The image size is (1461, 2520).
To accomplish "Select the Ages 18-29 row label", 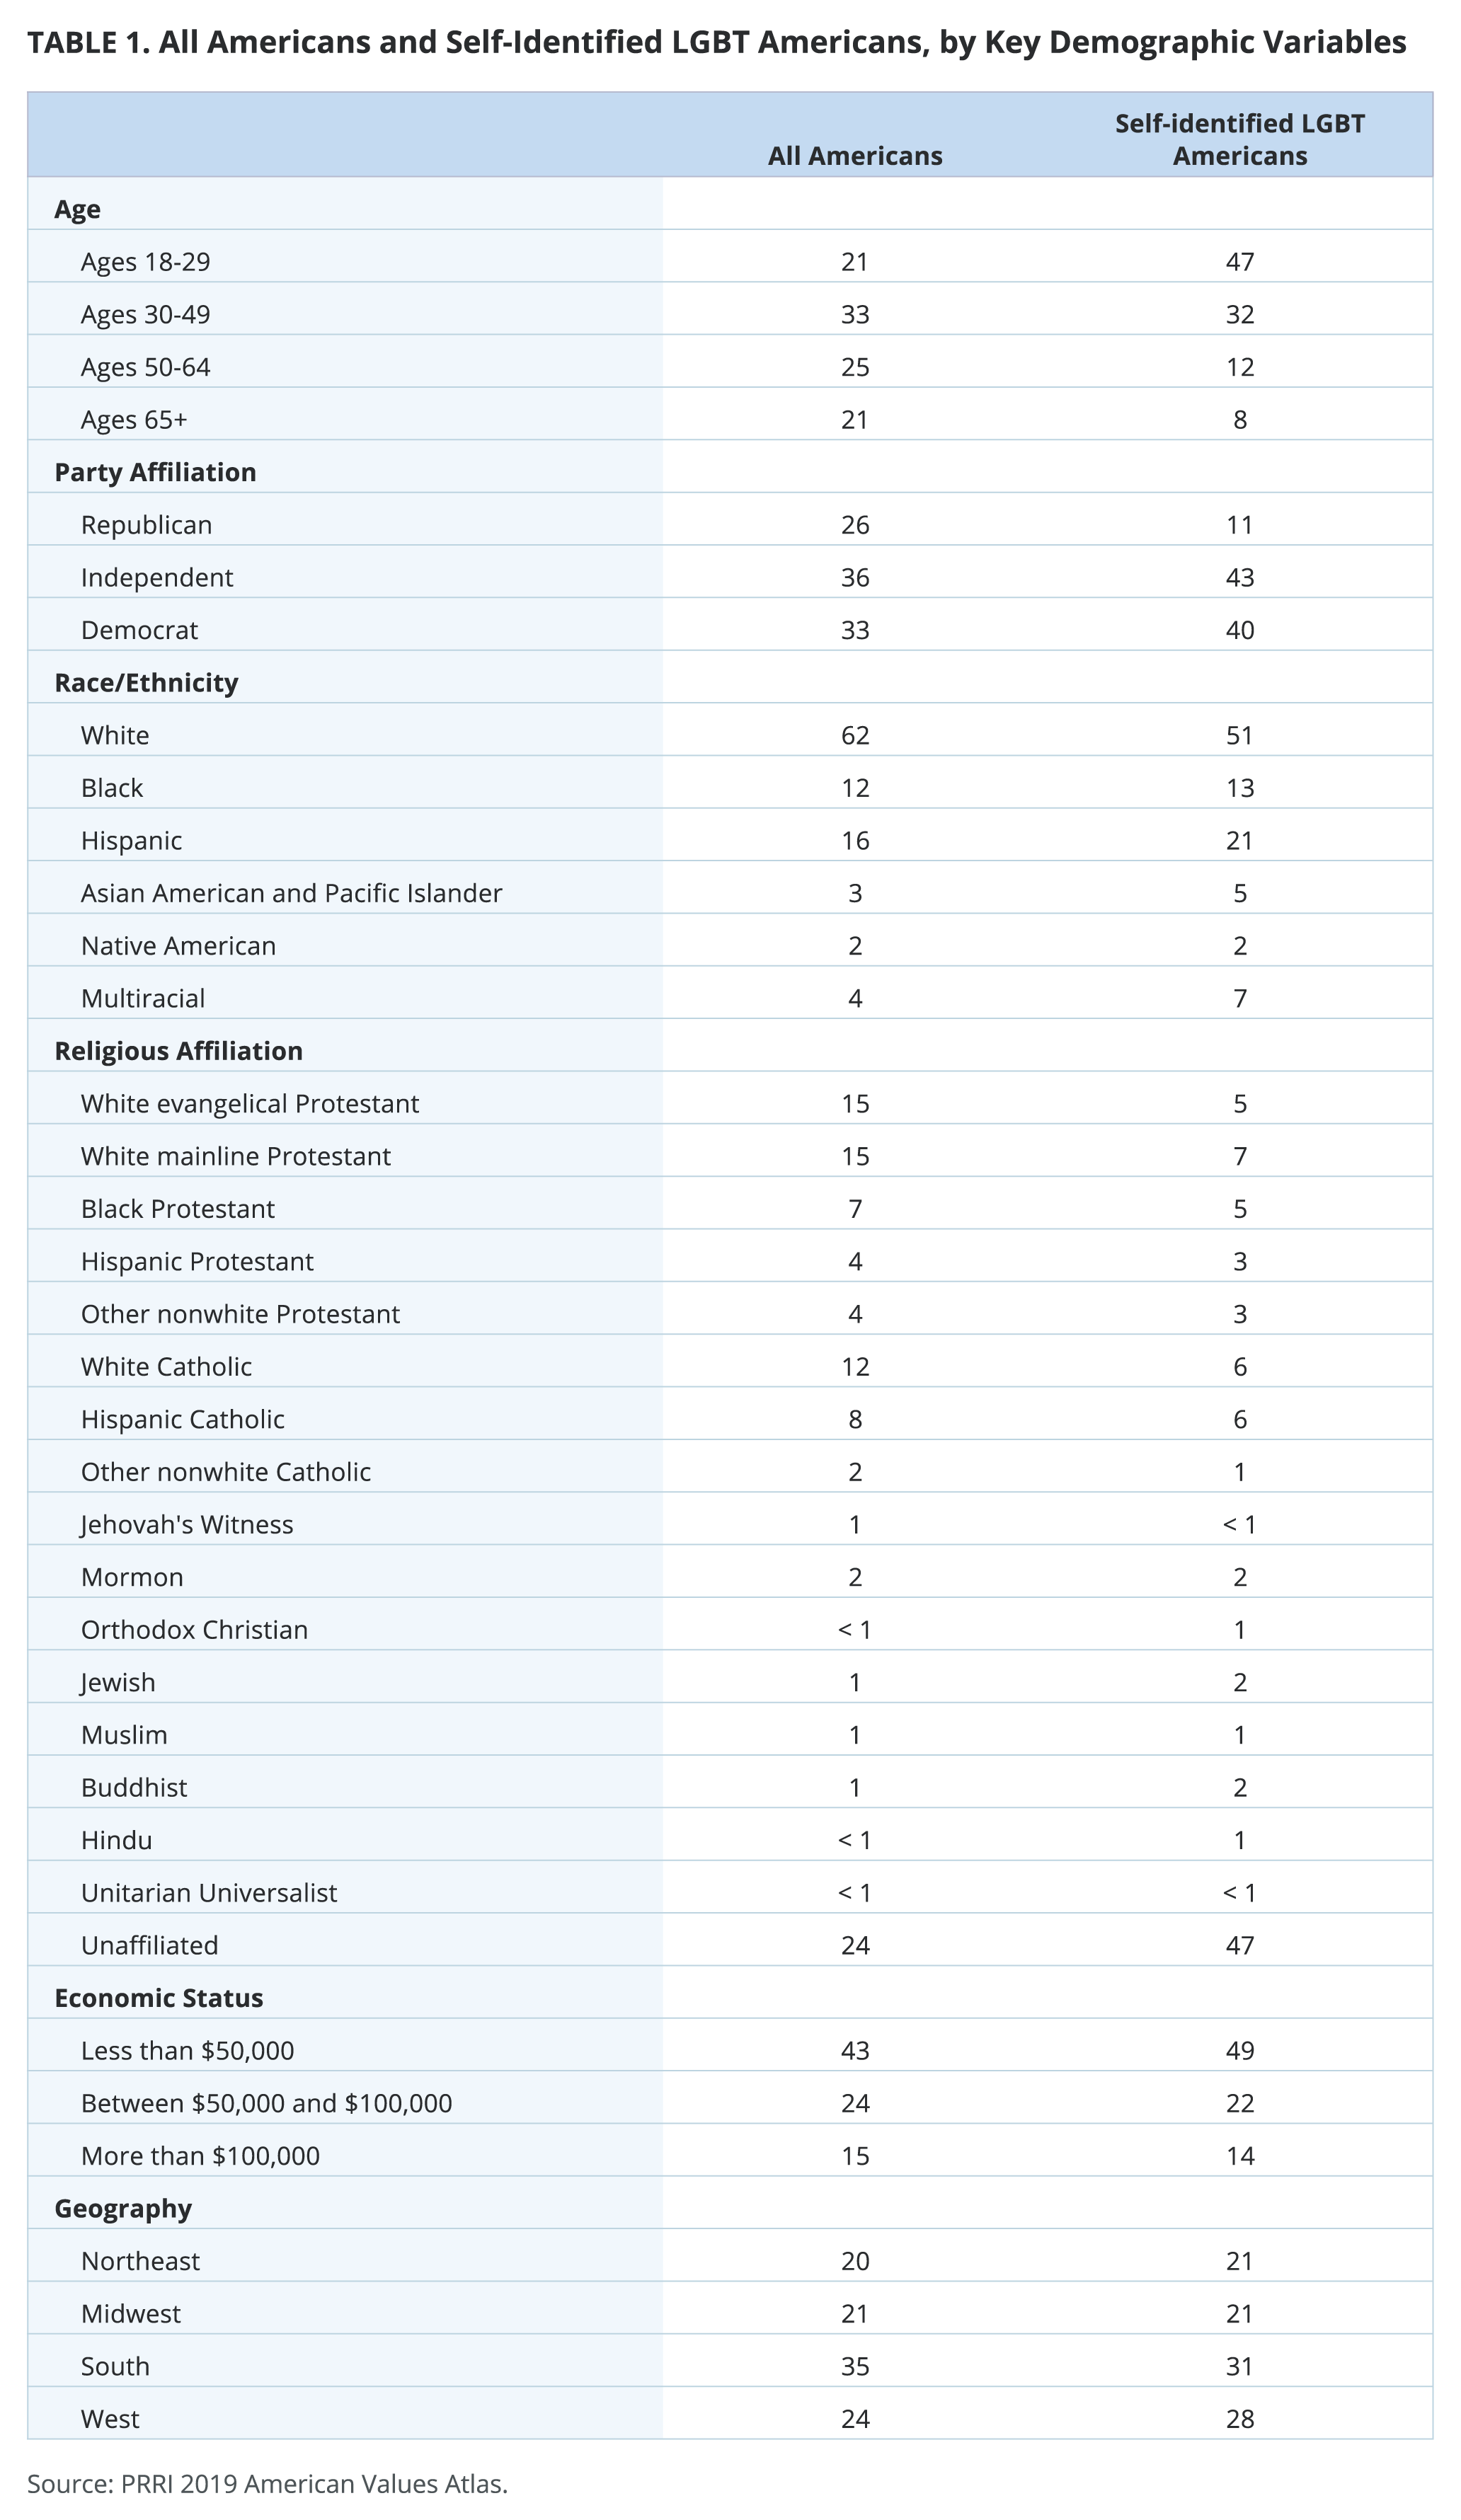I will (x=145, y=262).
